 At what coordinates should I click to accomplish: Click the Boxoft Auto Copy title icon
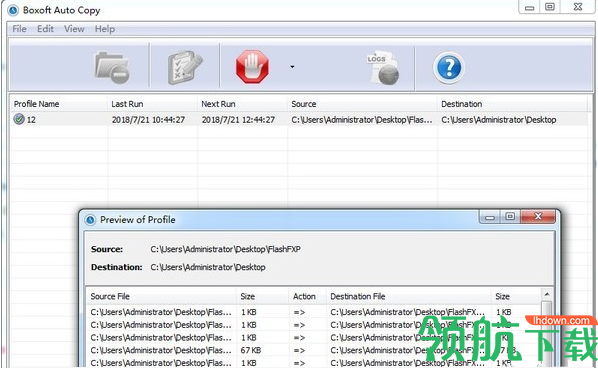point(13,10)
